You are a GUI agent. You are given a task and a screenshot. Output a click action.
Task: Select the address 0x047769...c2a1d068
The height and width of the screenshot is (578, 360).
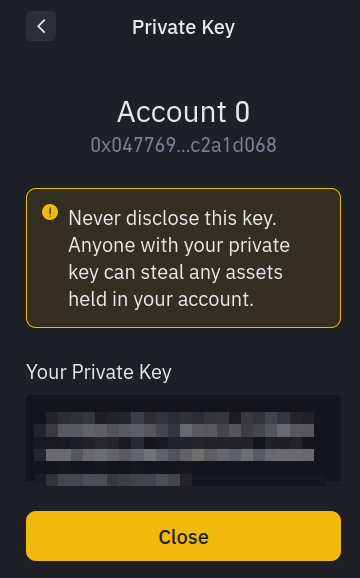(184, 145)
